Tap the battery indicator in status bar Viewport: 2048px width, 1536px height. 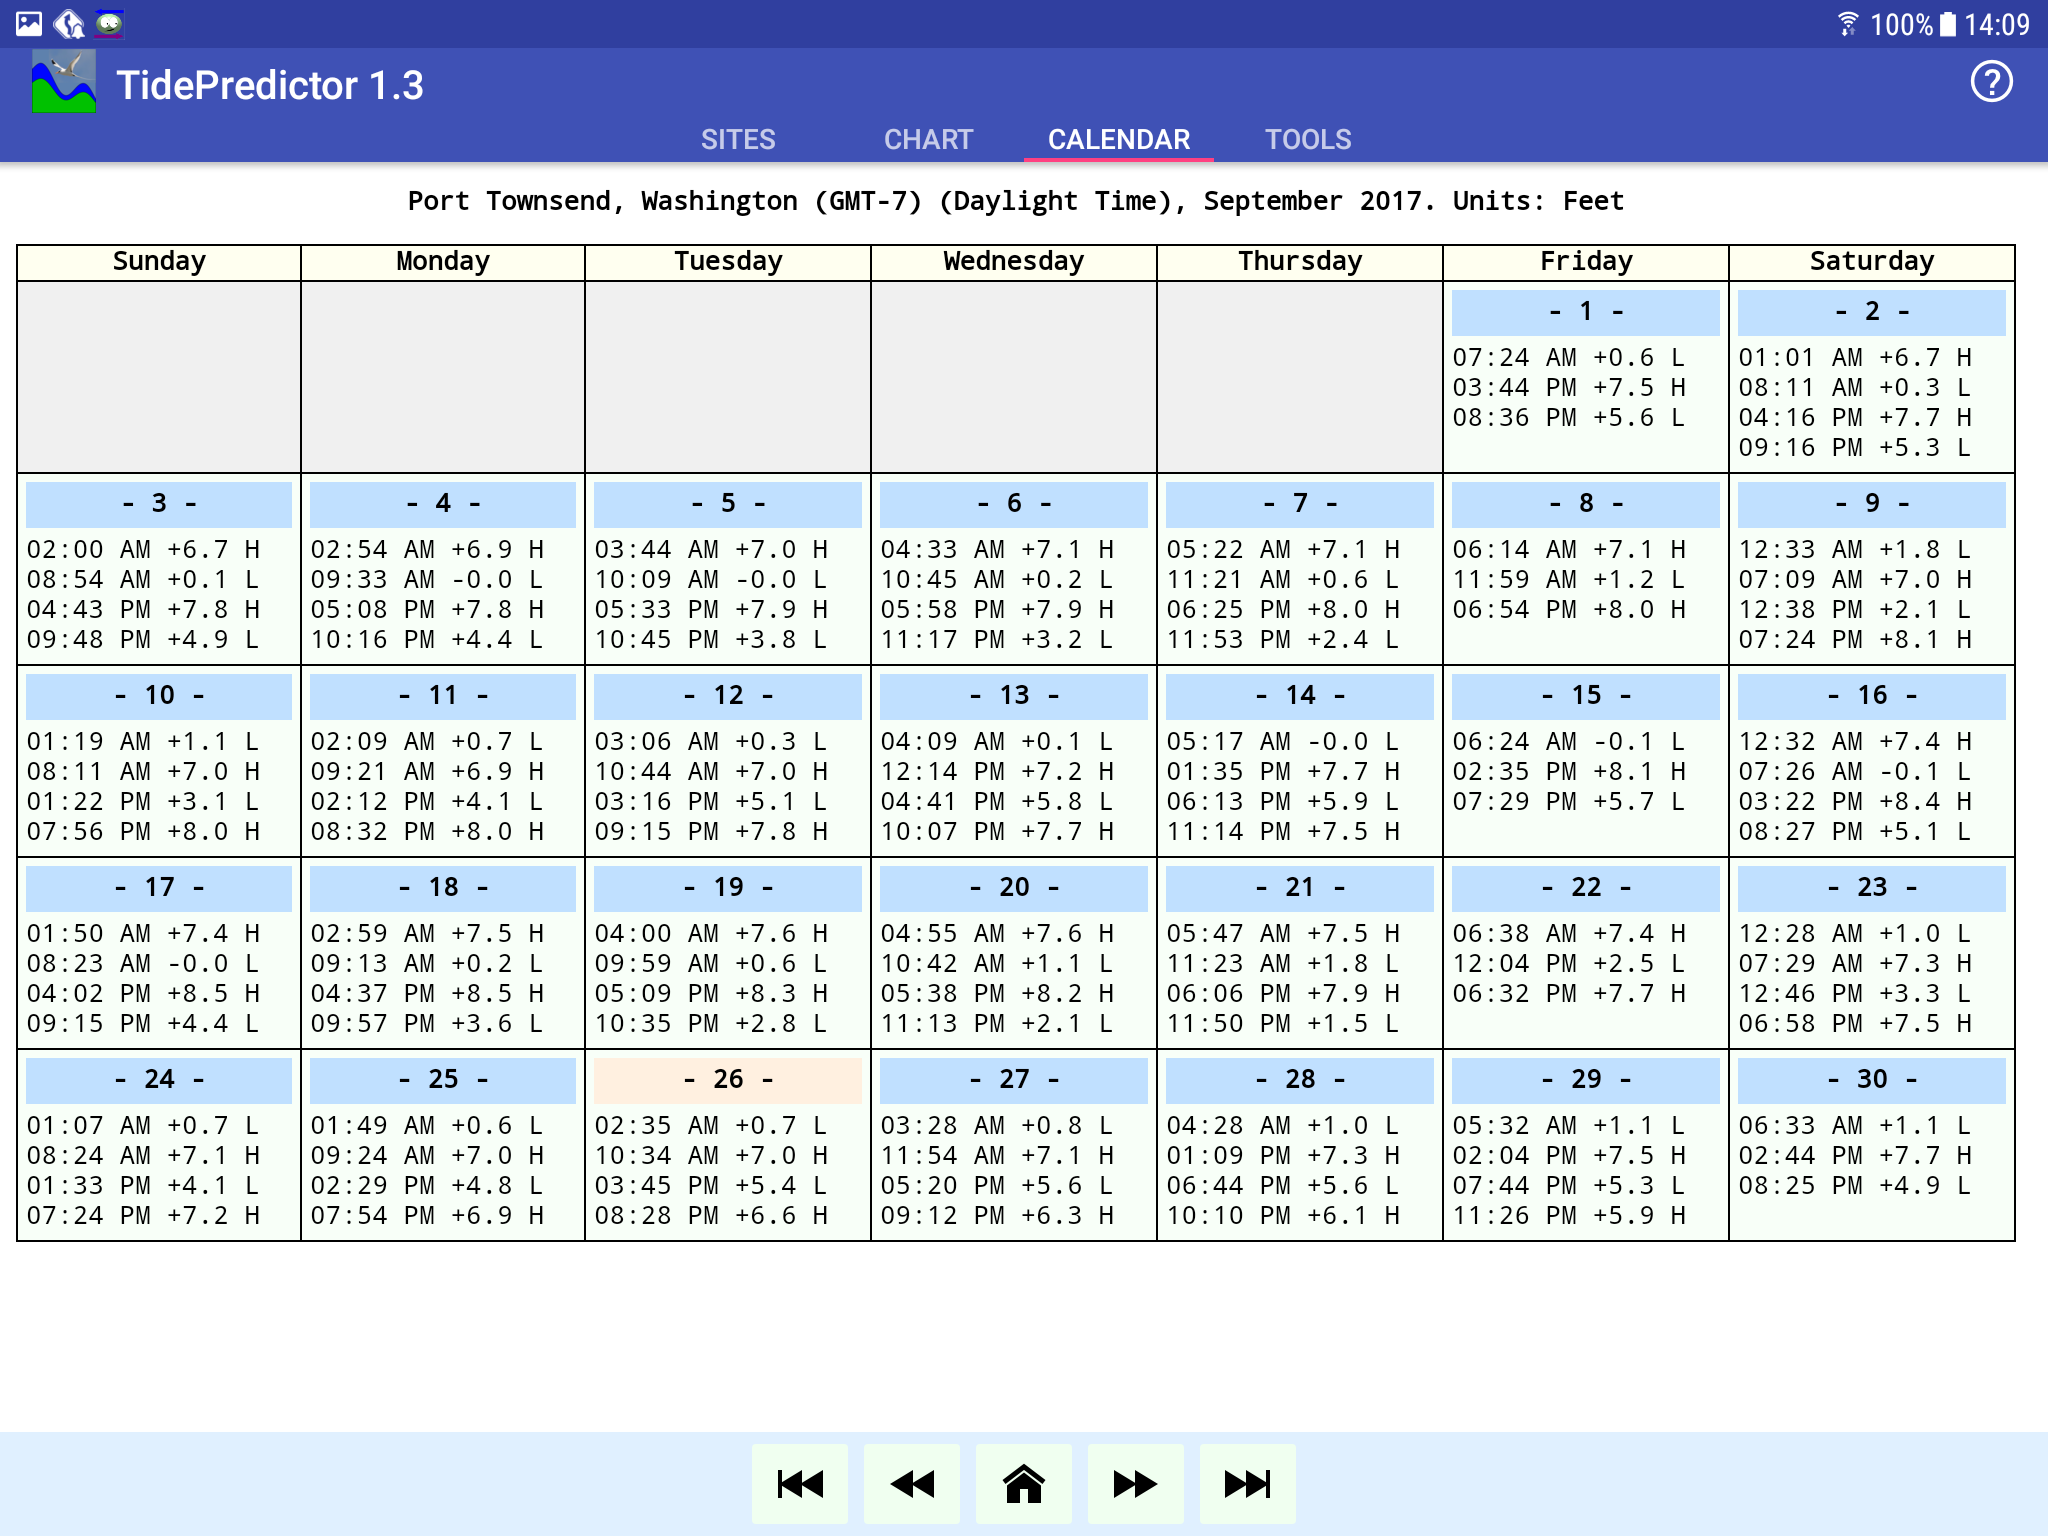click(x=1948, y=24)
